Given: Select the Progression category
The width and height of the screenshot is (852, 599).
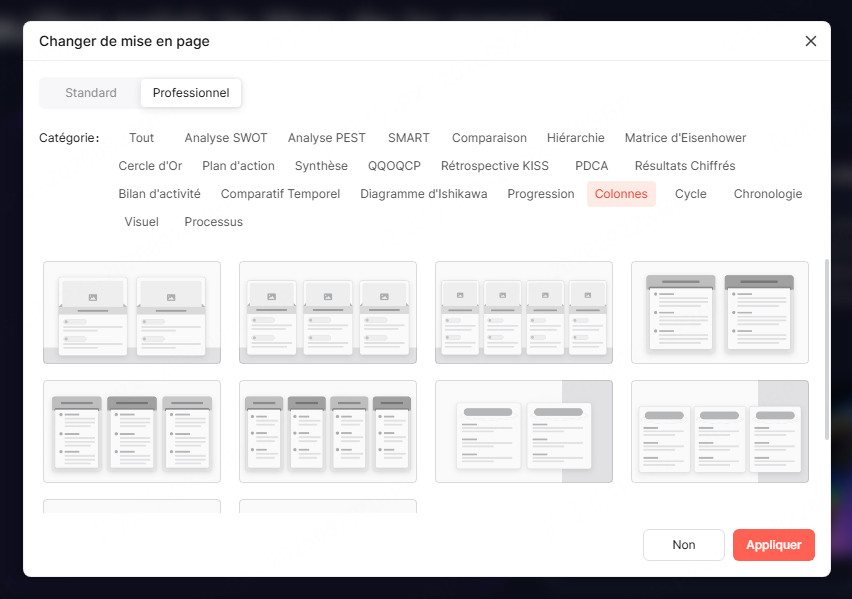Looking at the screenshot, I should pyautogui.click(x=541, y=194).
